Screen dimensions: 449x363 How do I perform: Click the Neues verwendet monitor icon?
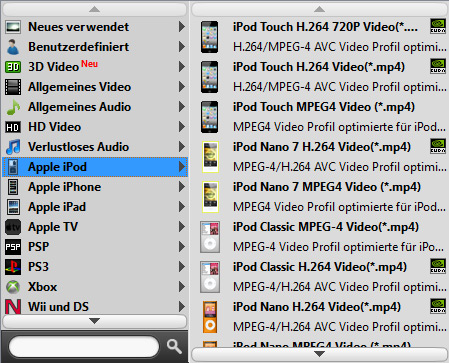(13, 27)
